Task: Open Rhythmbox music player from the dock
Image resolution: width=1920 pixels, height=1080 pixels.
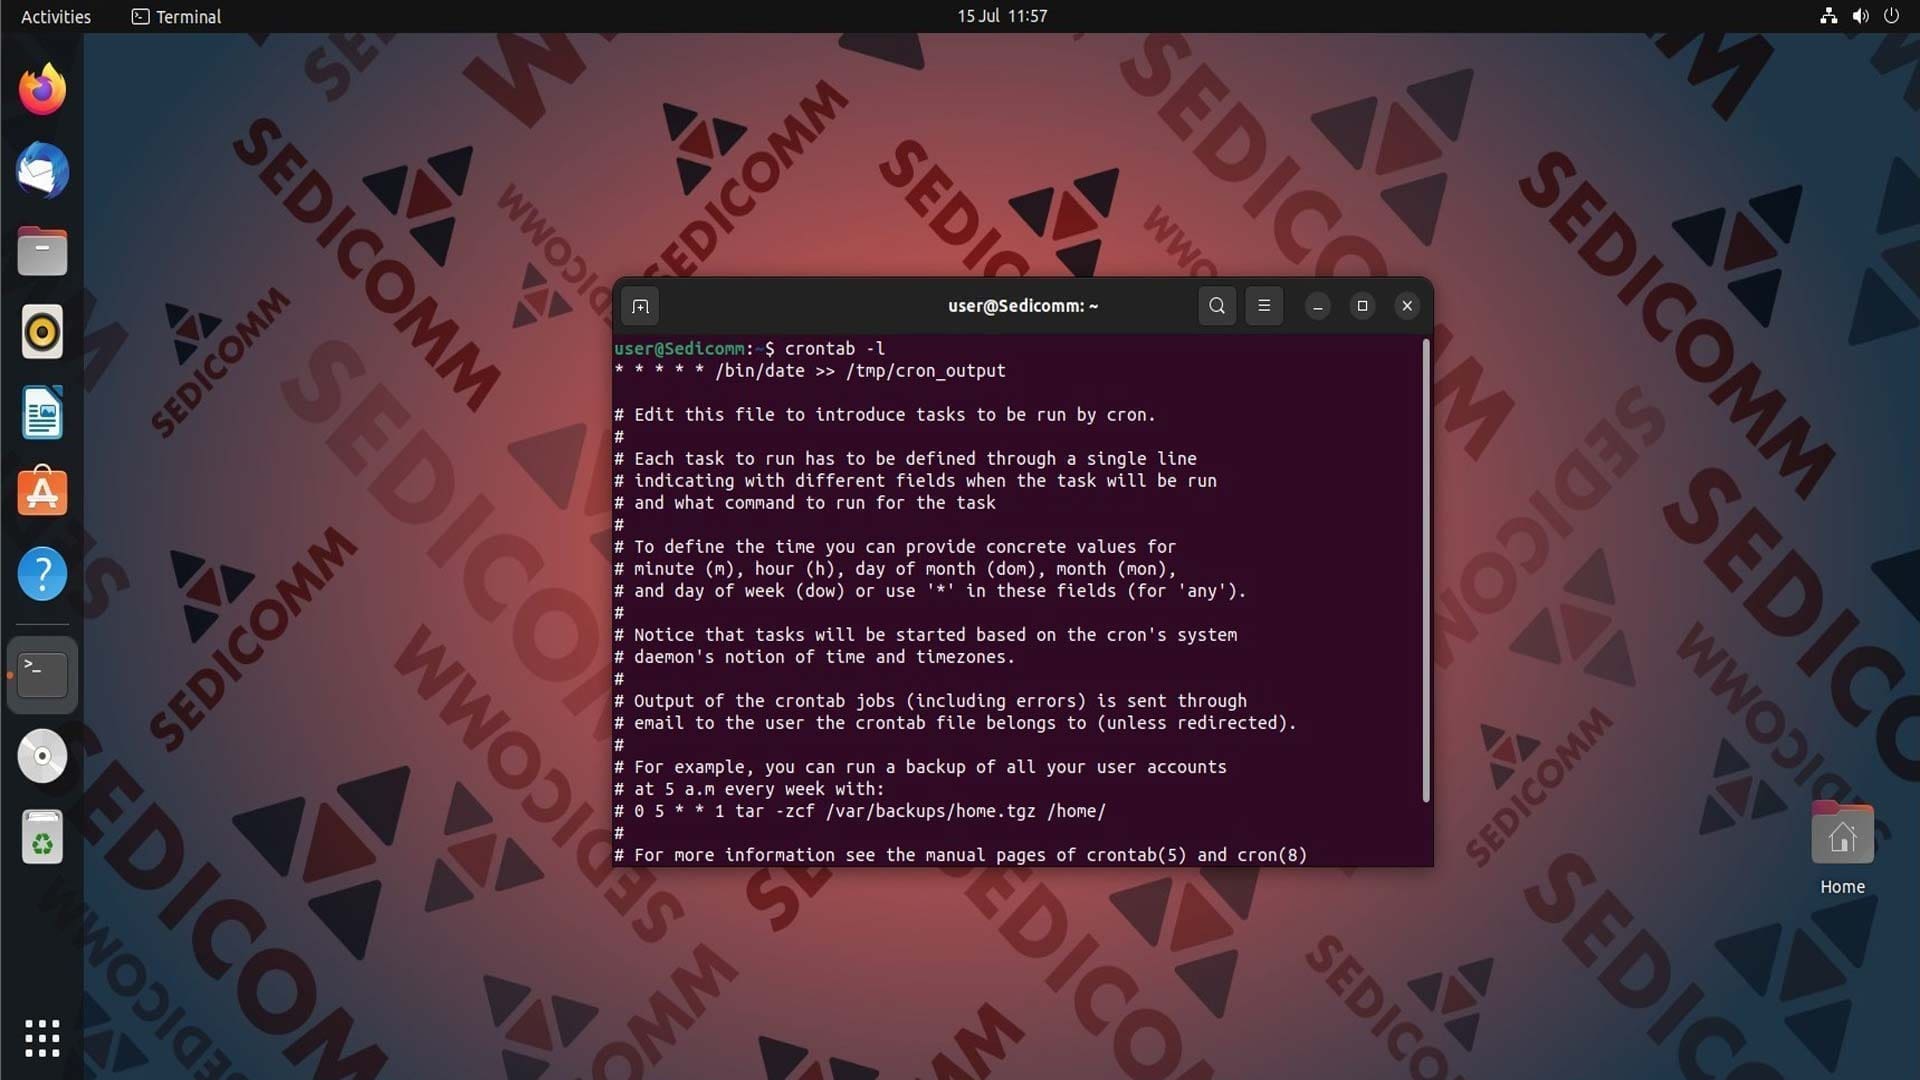Action: [x=42, y=332]
